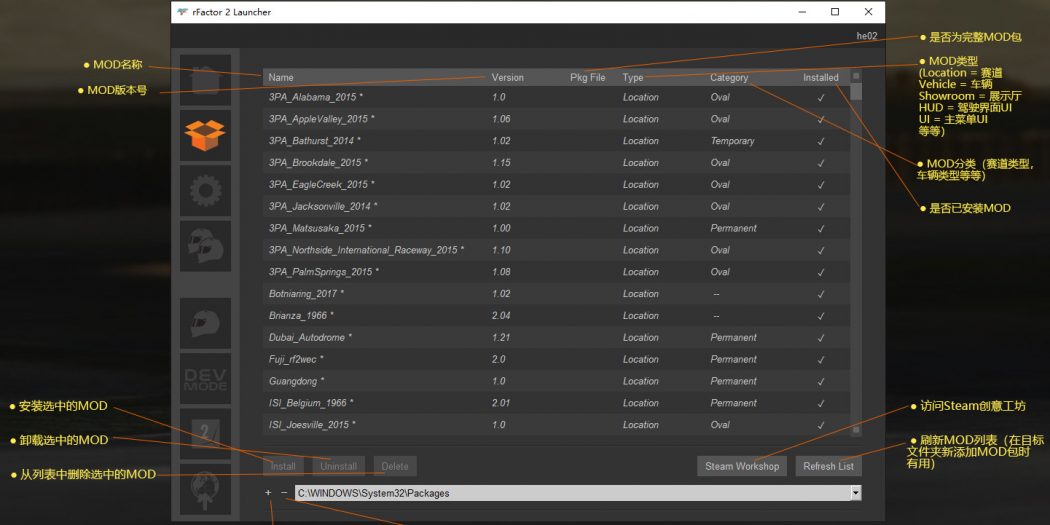
Task: Open the package folder path dropdown arrow
Action: pos(856,493)
